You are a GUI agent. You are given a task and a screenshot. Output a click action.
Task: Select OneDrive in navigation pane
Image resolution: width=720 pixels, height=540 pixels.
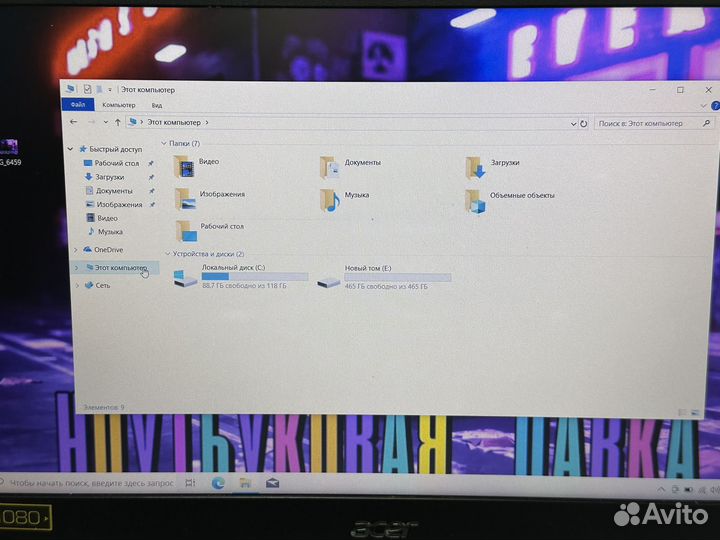click(108, 250)
